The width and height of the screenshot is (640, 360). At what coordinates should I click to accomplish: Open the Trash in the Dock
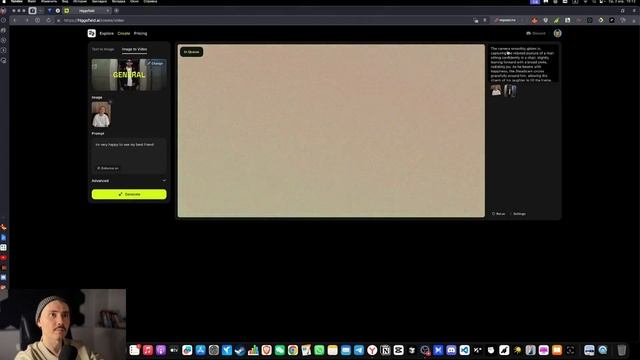(x=621, y=350)
